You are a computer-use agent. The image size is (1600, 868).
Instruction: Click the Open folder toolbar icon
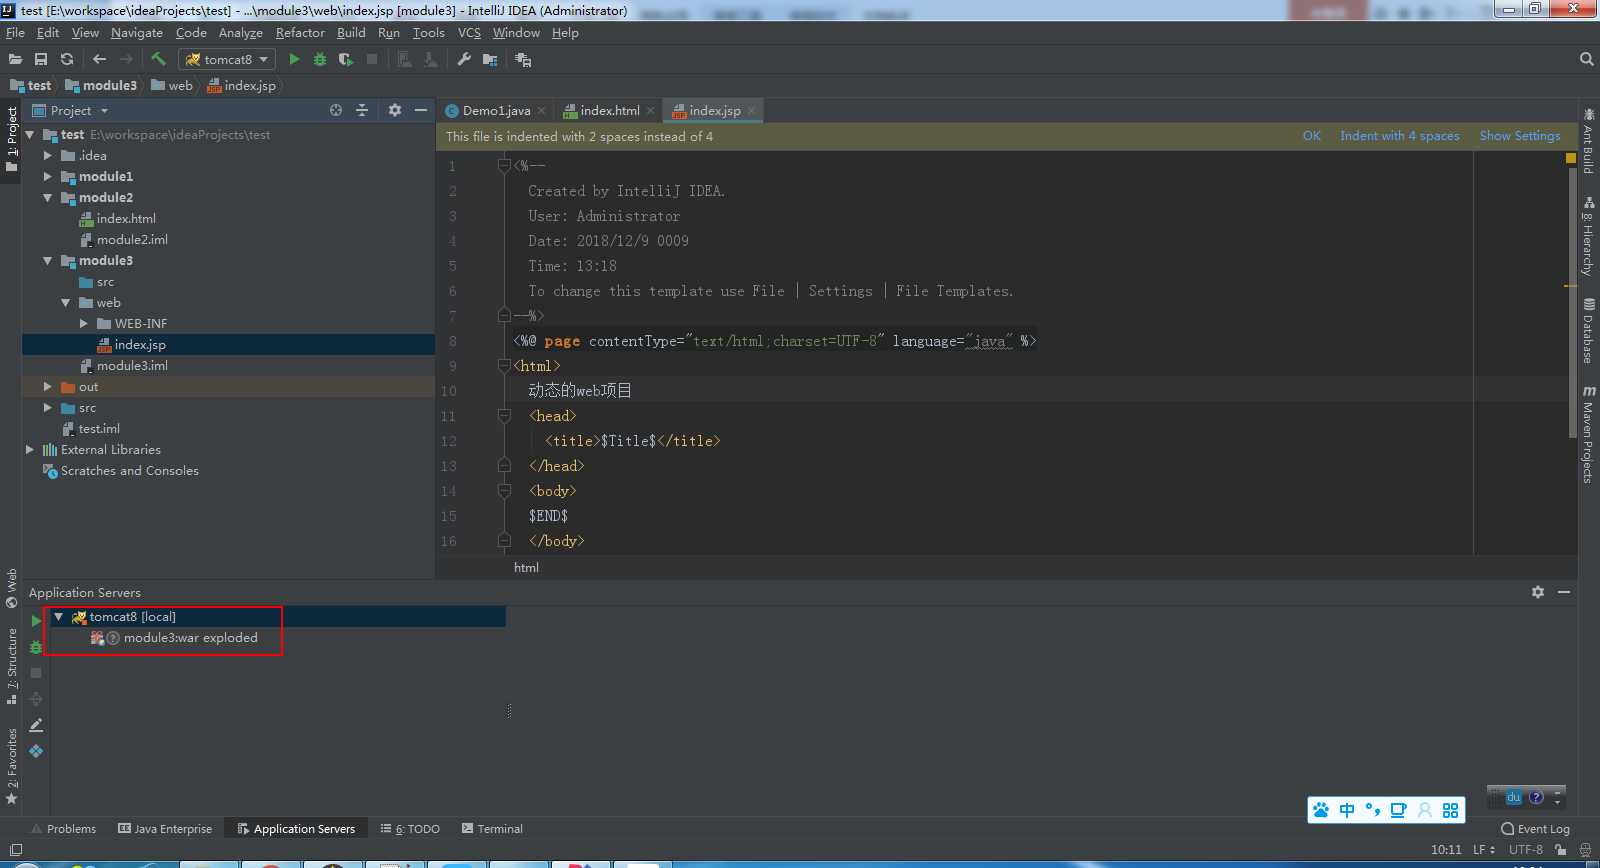15,59
